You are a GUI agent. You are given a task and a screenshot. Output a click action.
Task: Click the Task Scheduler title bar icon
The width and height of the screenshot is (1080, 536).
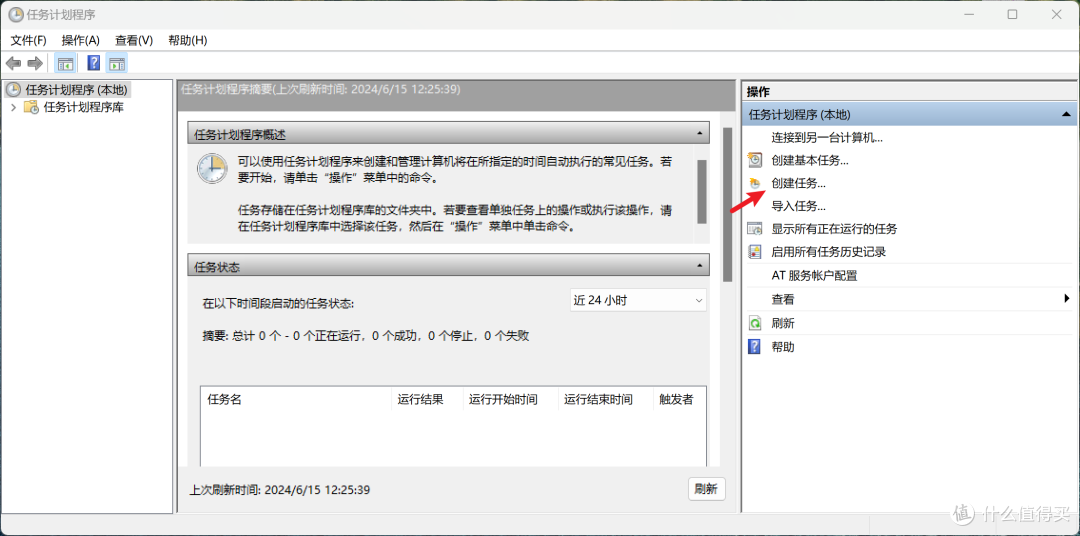pyautogui.click(x=14, y=14)
